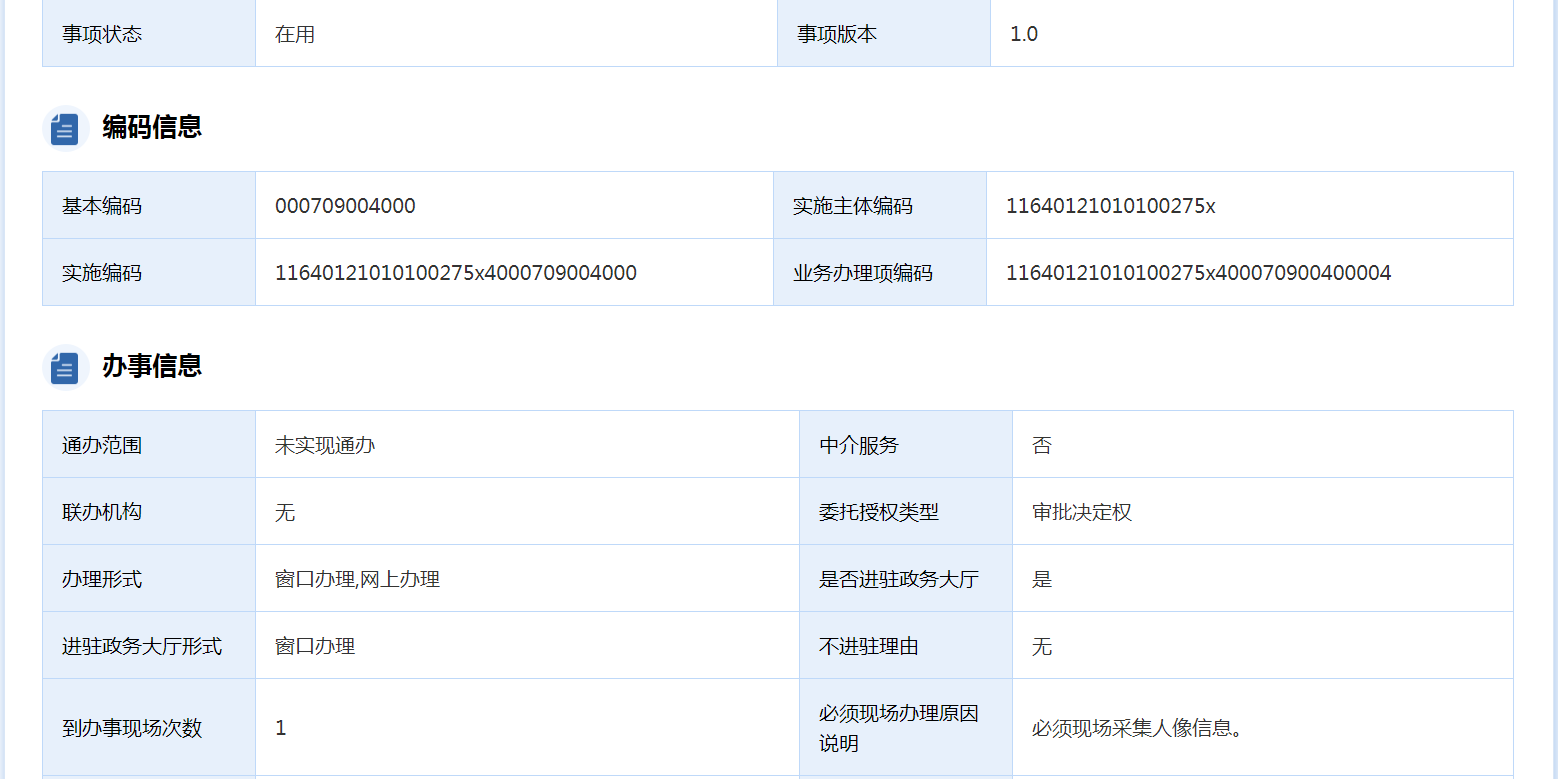Click the value 11640121010100275x
Image resolution: width=1558 pixels, height=779 pixels.
click(x=1111, y=206)
